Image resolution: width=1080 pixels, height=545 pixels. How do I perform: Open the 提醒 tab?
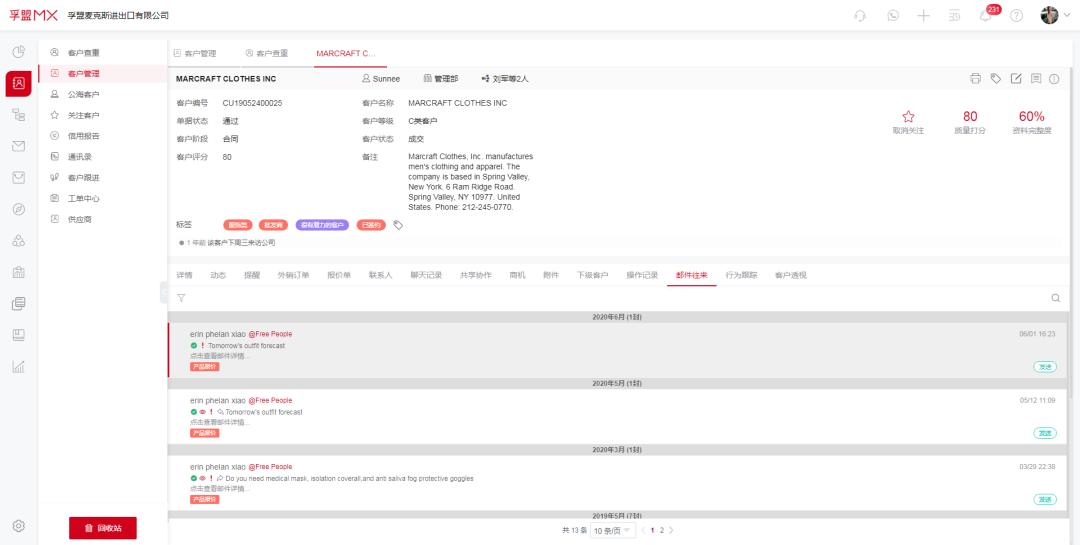[252, 275]
